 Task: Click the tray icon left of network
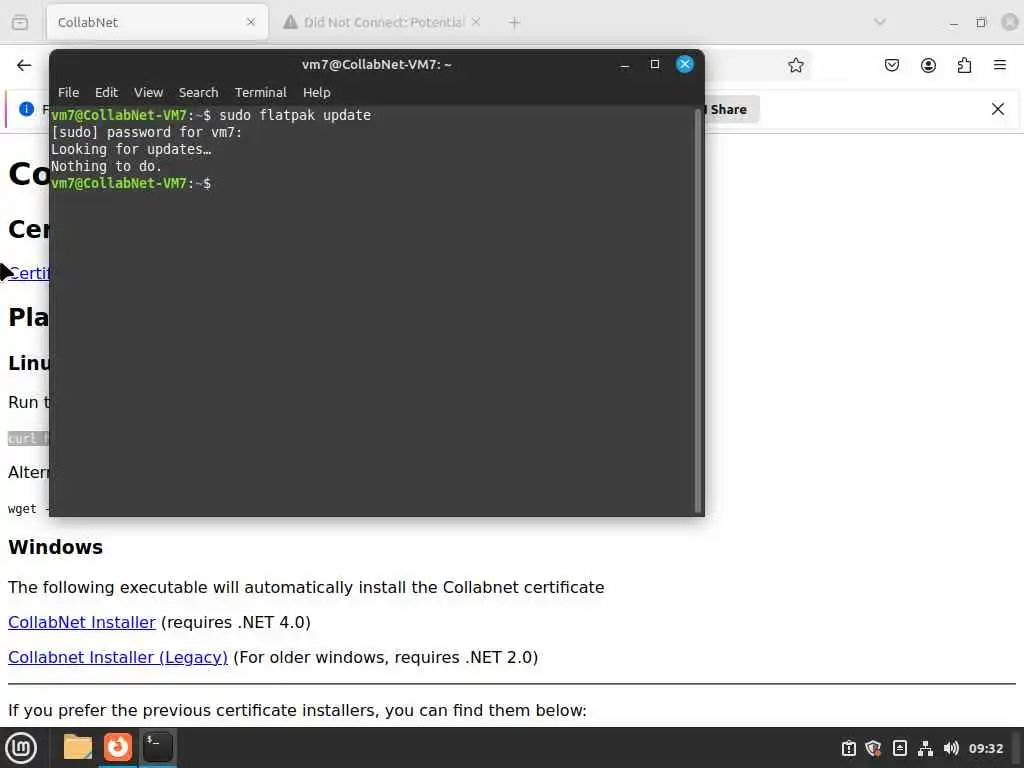pyautogui.click(x=899, y=748)
